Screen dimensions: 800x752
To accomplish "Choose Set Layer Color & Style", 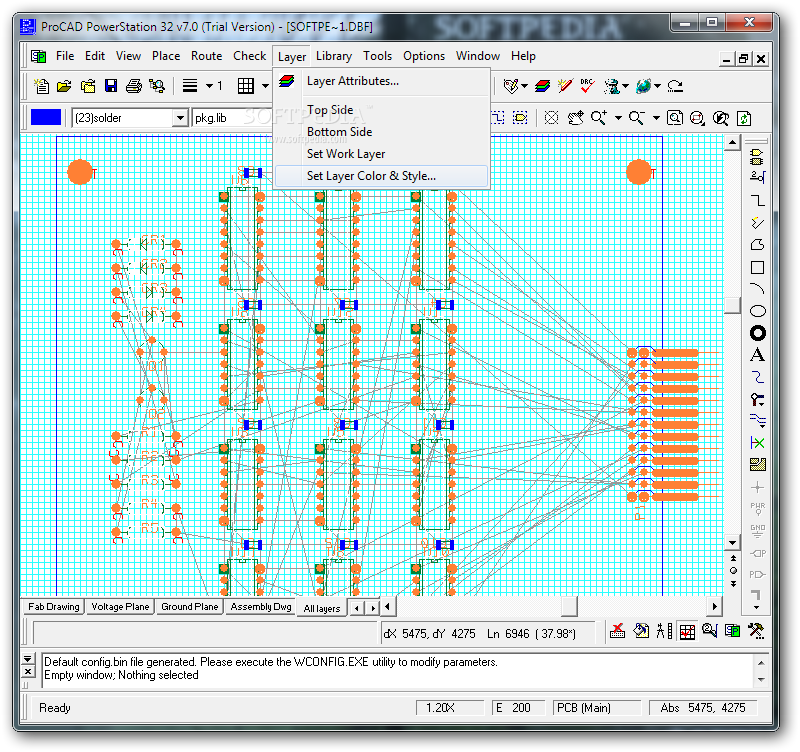I will coord(382,176).
